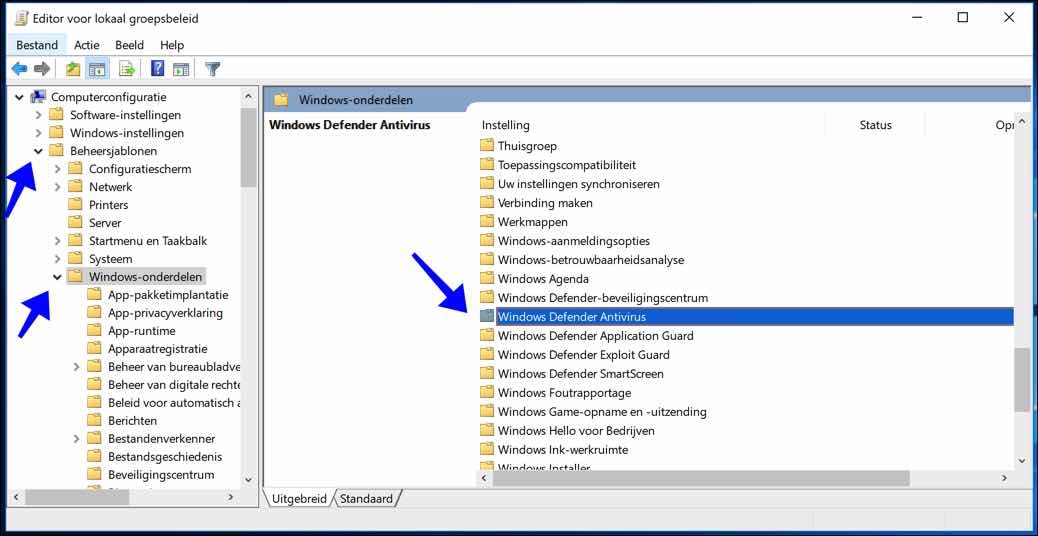1038x536 pixels.
Task: Click the up one level folder icon
Action: tap(73, 69)
